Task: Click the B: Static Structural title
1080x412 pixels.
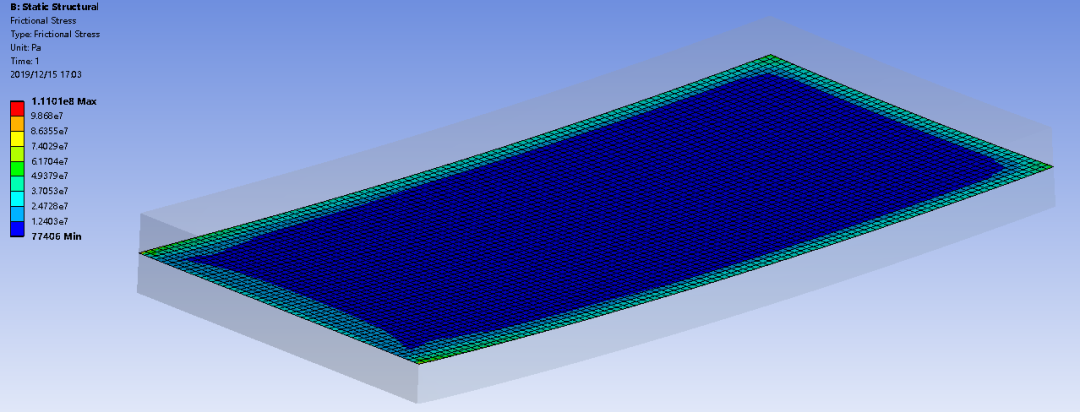Action: coord(54,7)
